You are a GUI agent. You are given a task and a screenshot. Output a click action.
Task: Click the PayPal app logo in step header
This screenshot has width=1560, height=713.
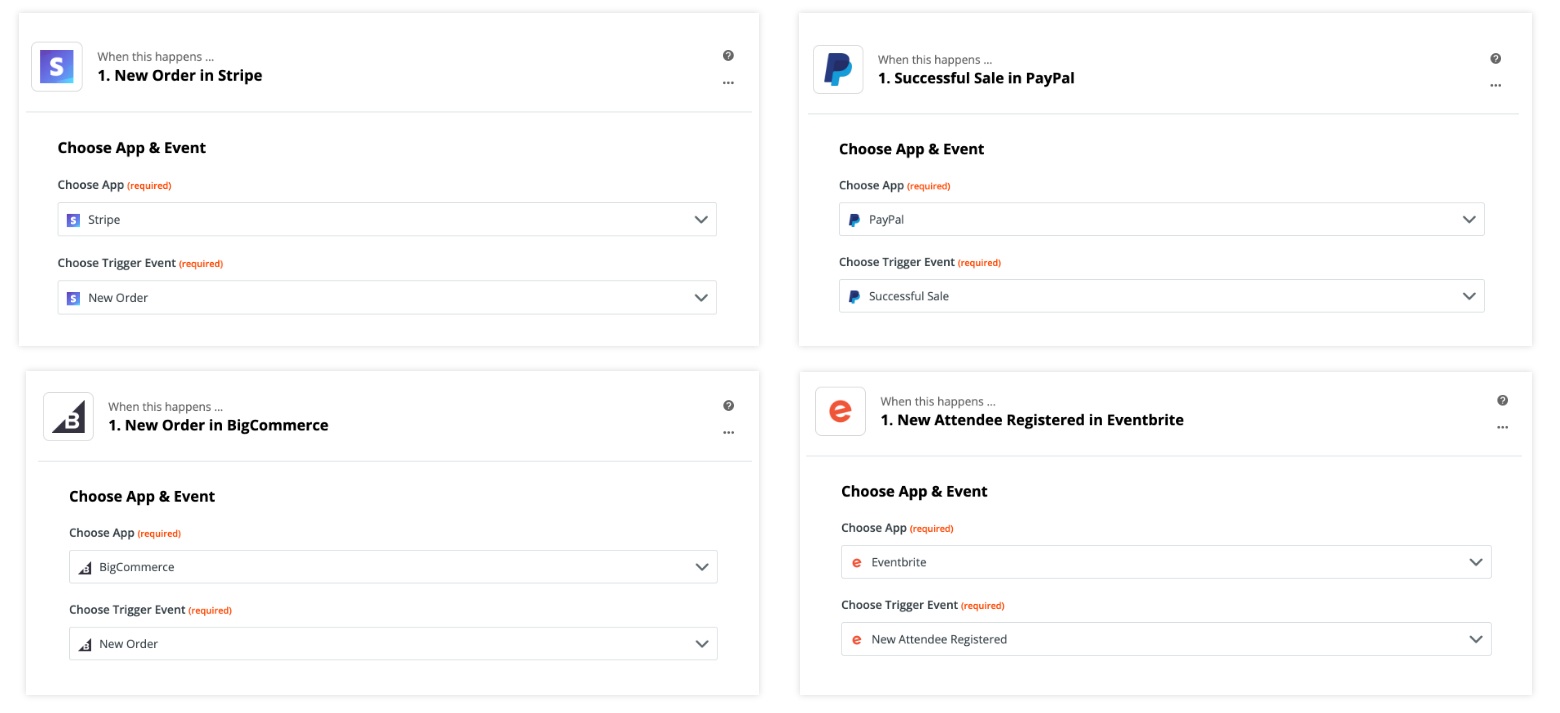pyautogui.click(x=837, y=69)
